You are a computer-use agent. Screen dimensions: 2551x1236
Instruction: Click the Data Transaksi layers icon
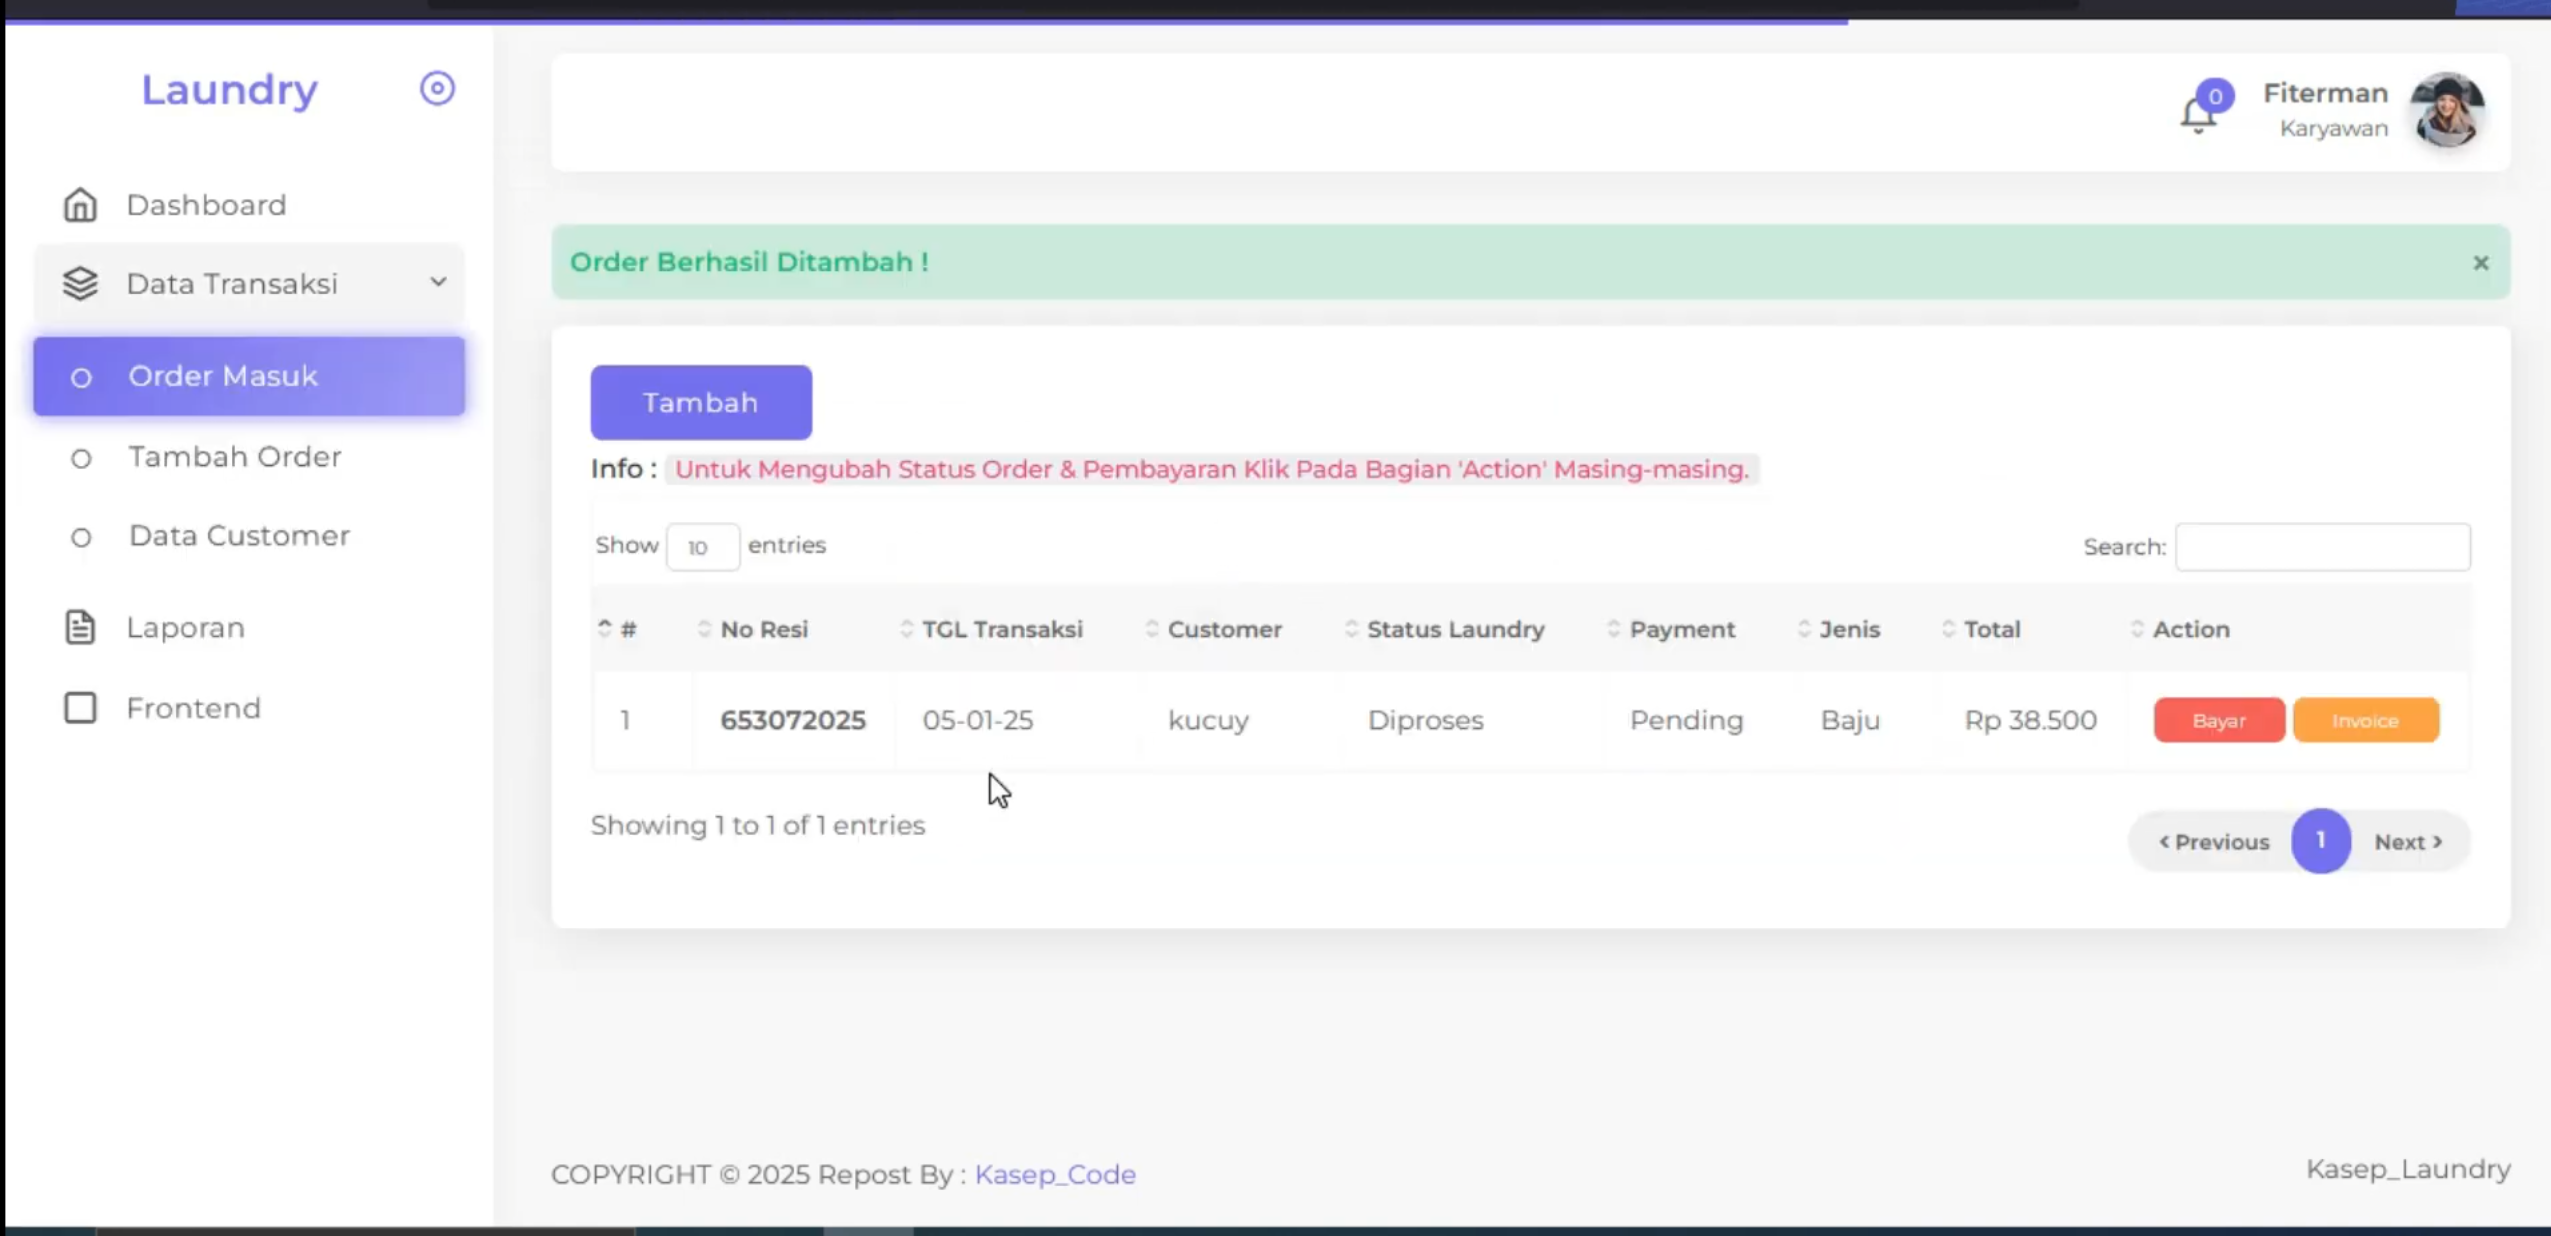pos(80,284)
